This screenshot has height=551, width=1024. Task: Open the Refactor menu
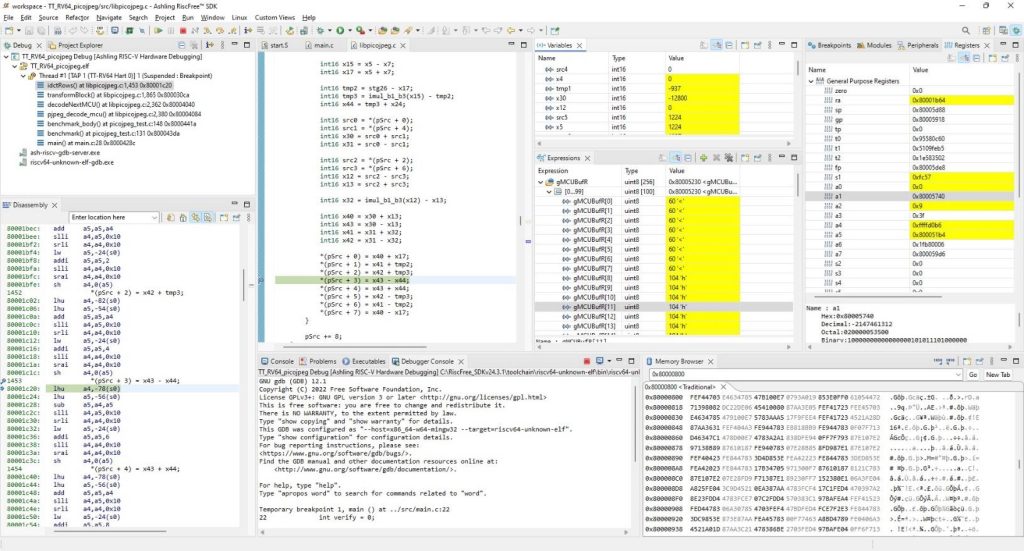point(77,18)
